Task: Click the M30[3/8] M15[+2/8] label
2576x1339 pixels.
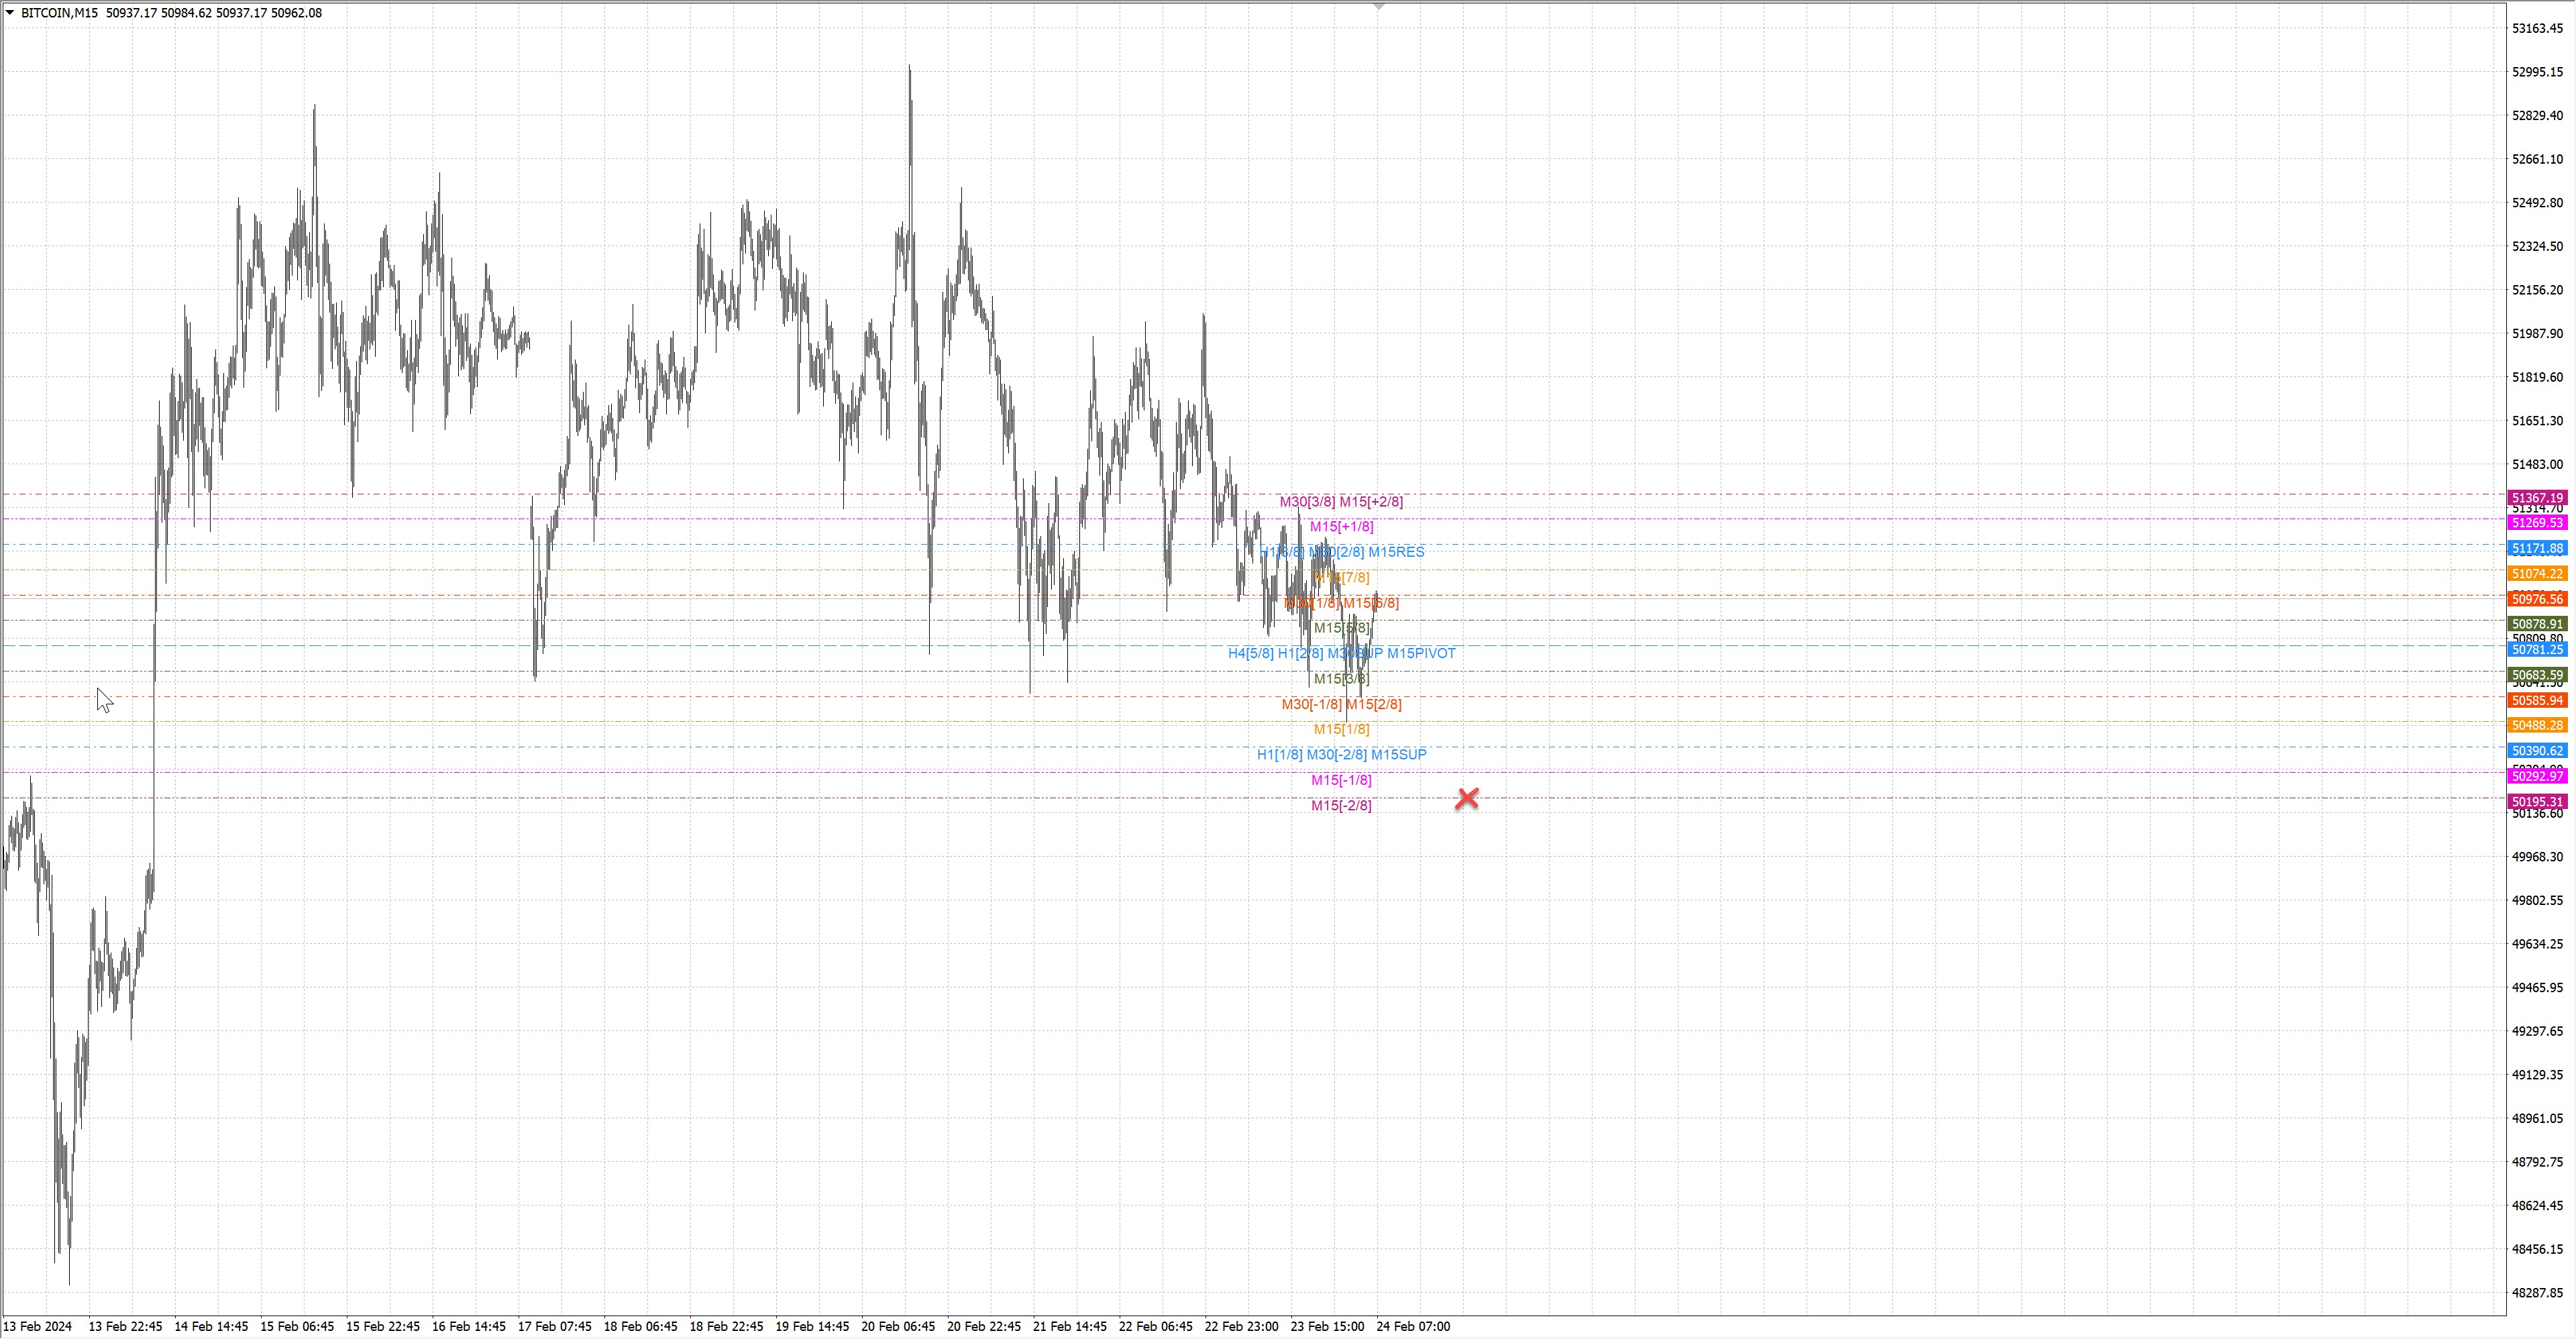Action: click(x=1341, y=501)
